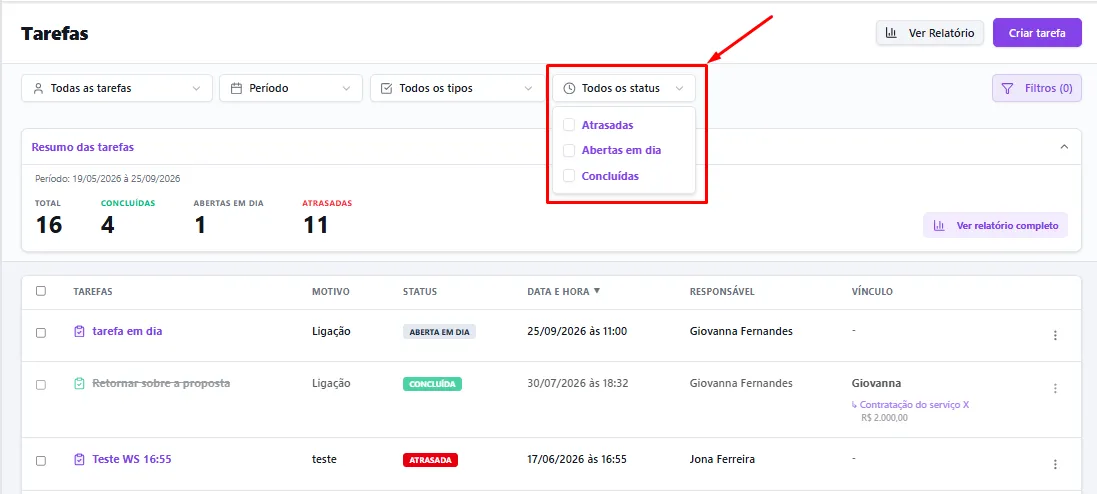Select the tarefa em dia row checkbox
Viewport: 1097px width, 494px height.
point(41,333)
